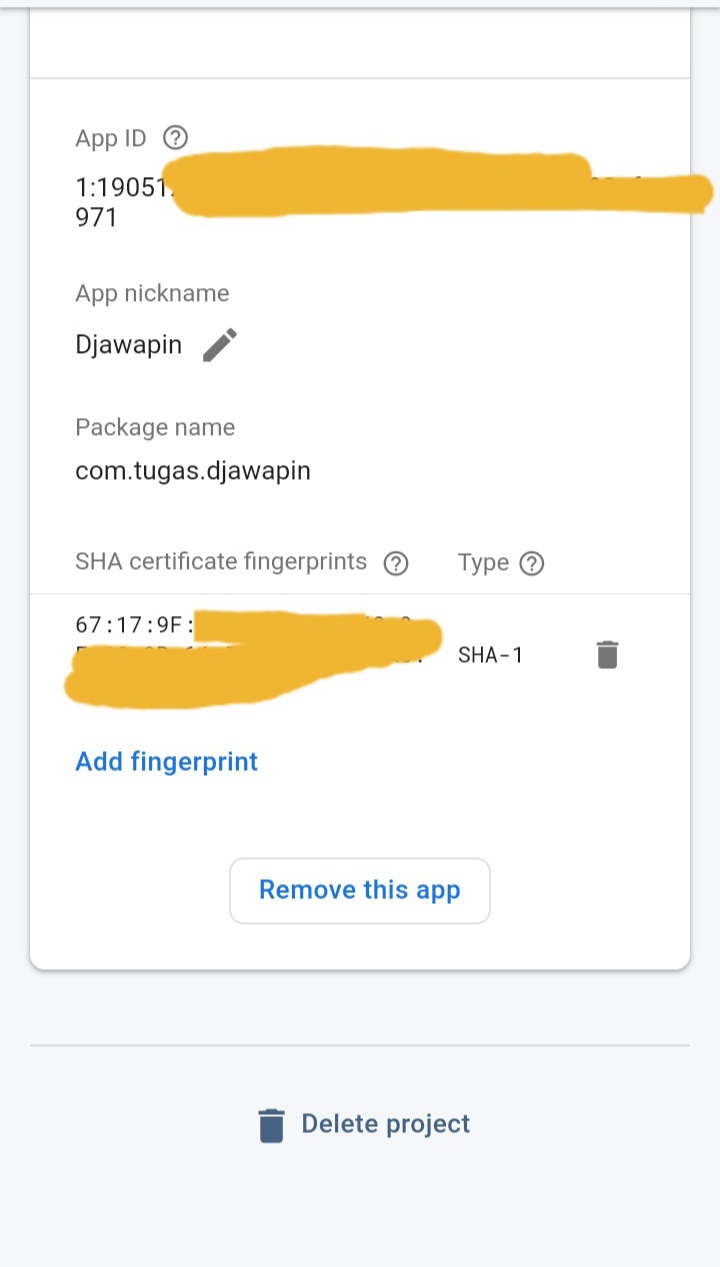Click the Type column header text

[x=483, y=563]
